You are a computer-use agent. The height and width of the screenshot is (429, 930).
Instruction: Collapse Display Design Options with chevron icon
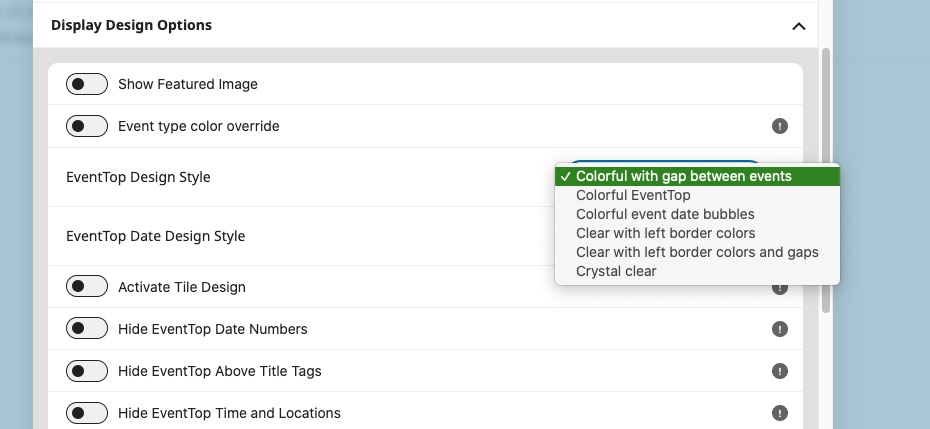798,26
